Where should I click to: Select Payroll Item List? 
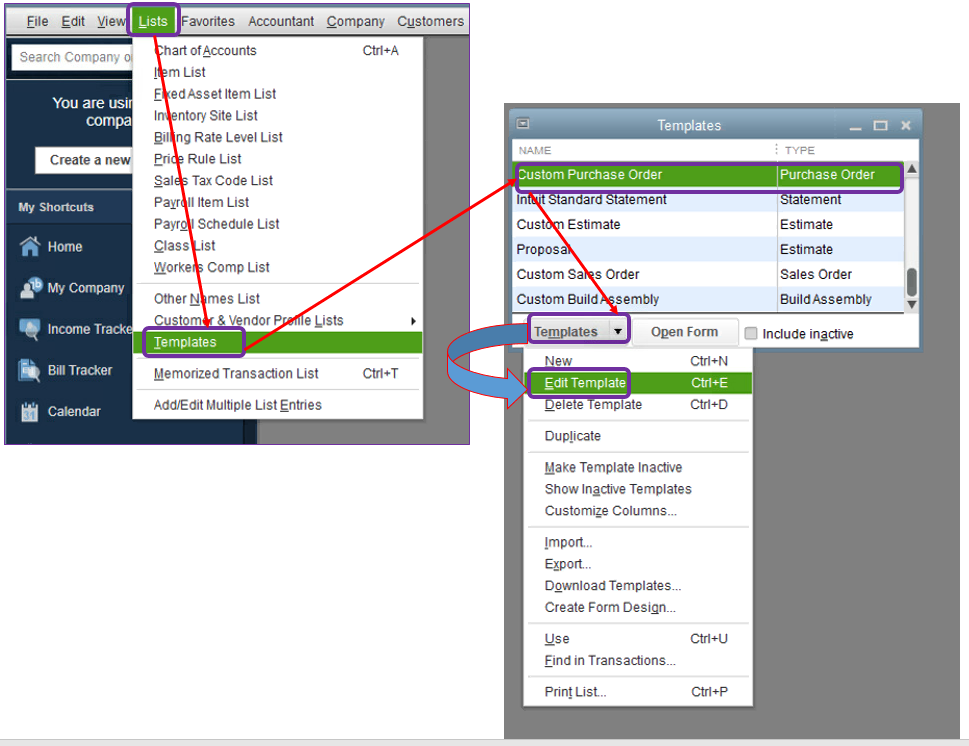click(x=278, y=202)
